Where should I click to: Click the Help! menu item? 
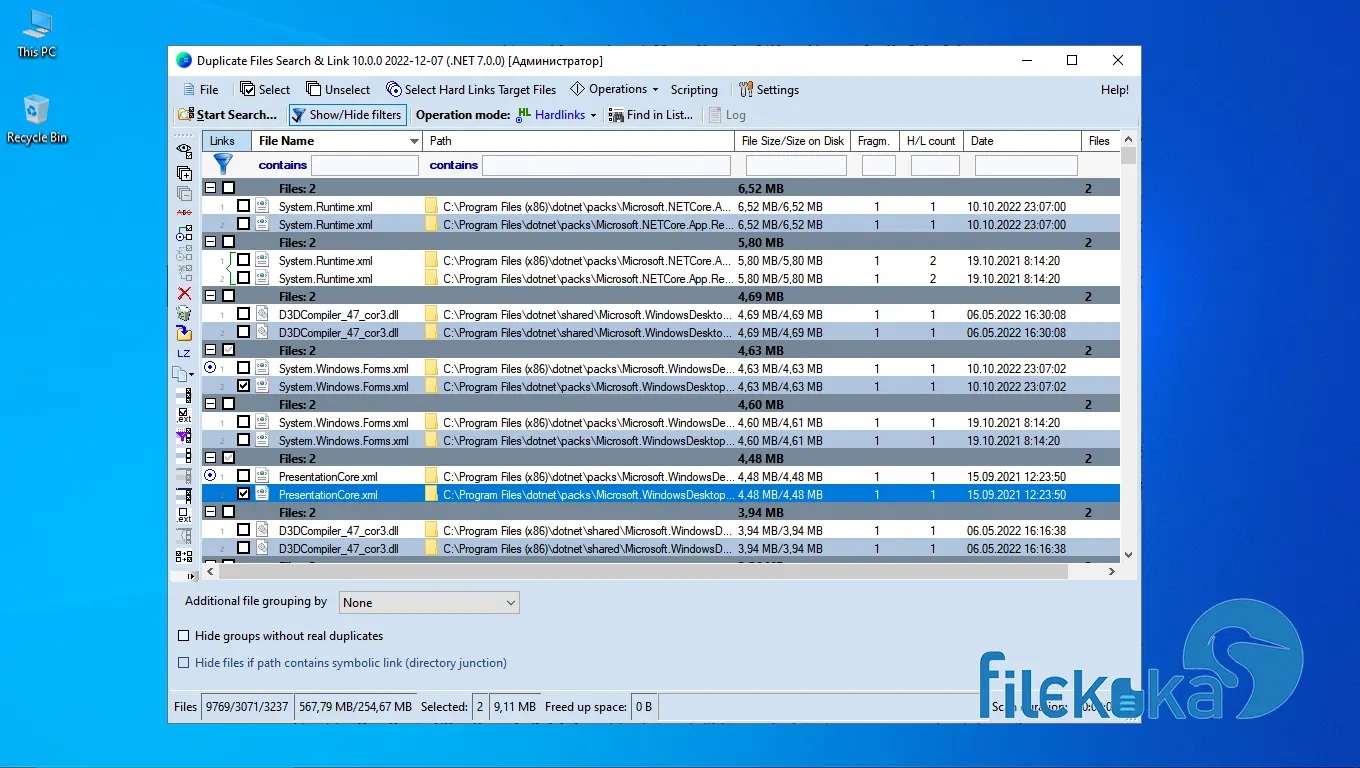point(1115,89)
